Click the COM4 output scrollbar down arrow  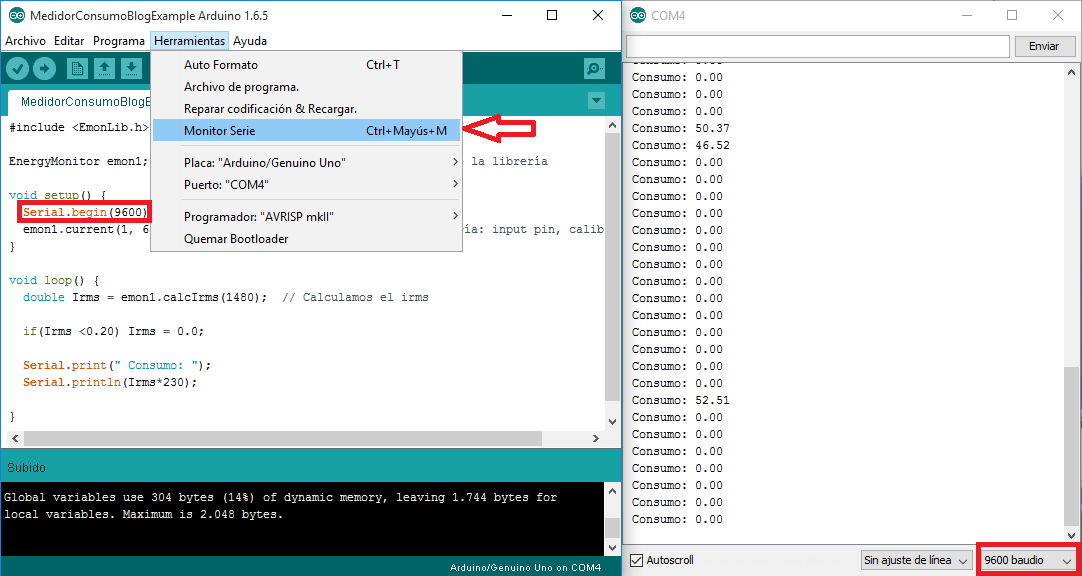coord(1071,535)
